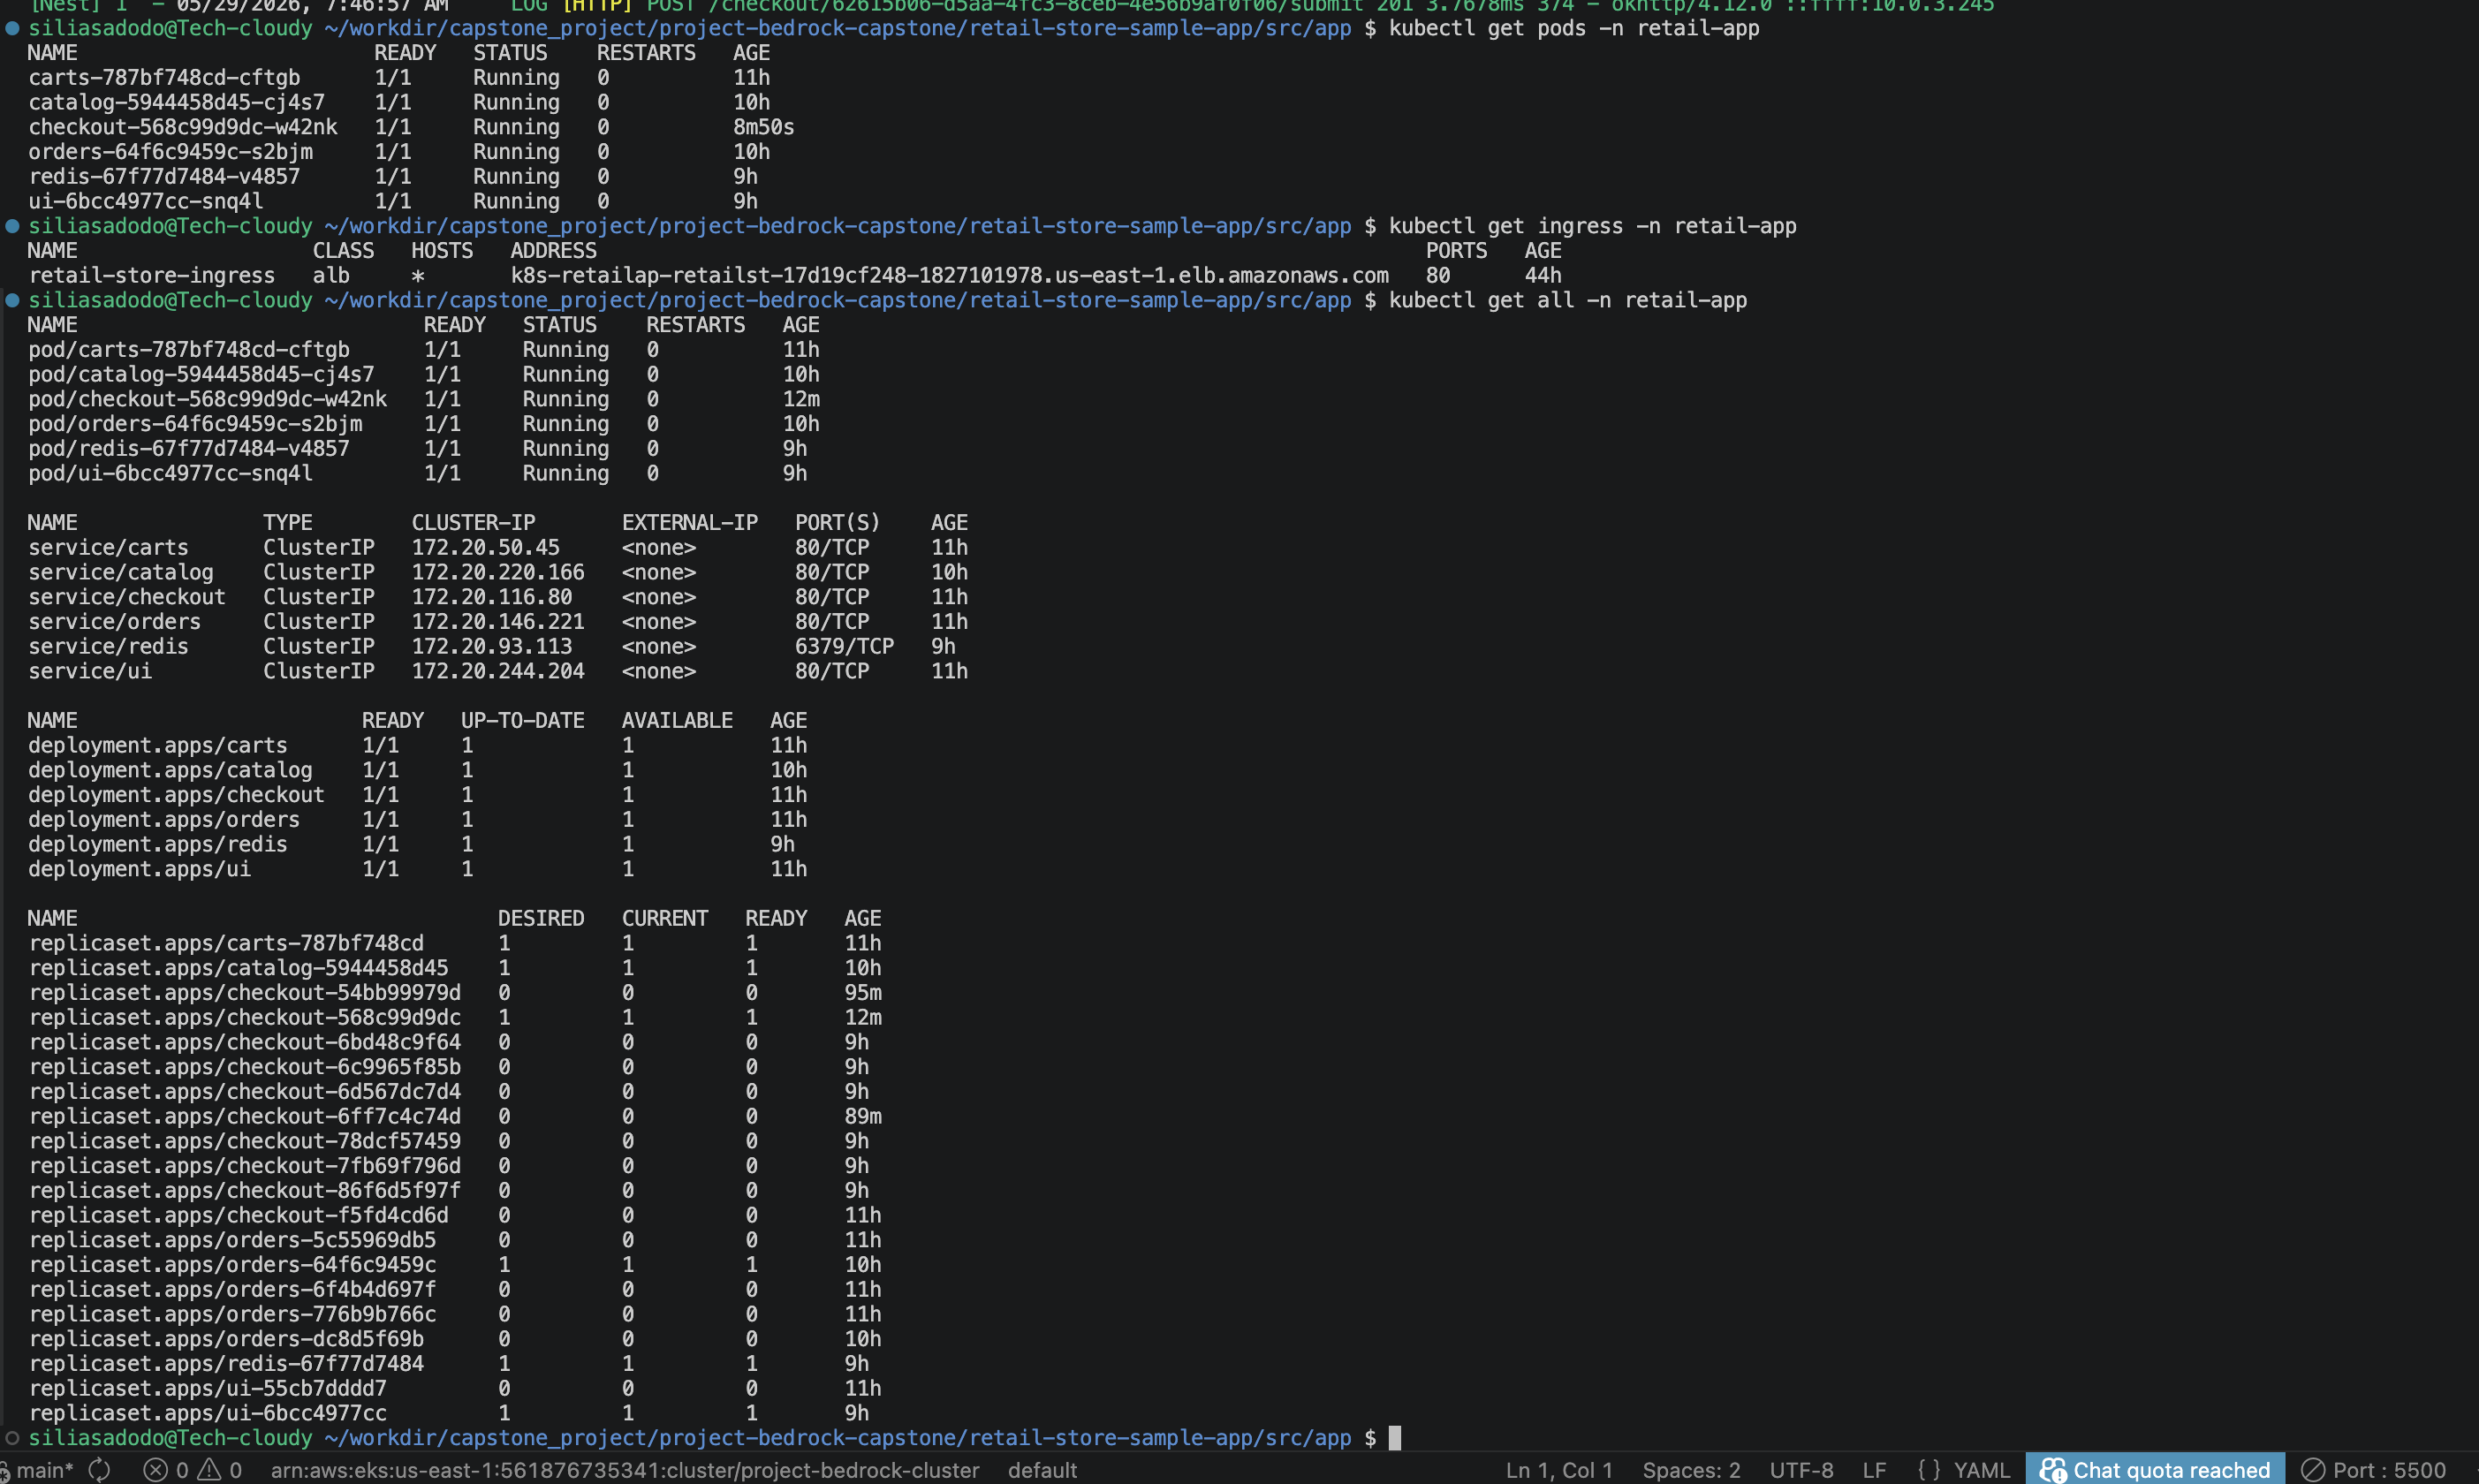Click the text 'service/checkout'
The height and width of the screenshot is (1484, 2479).
[127, 597]
